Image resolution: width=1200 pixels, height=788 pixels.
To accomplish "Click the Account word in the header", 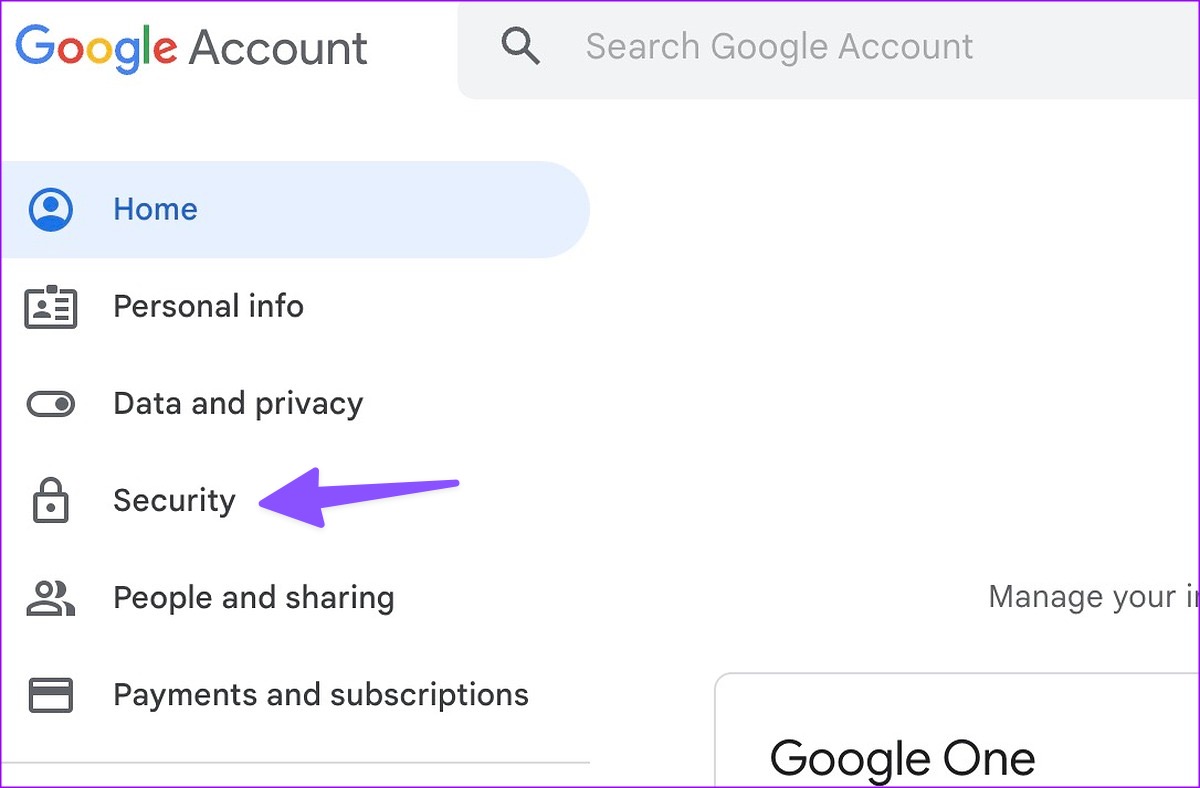I will (278, 47).
